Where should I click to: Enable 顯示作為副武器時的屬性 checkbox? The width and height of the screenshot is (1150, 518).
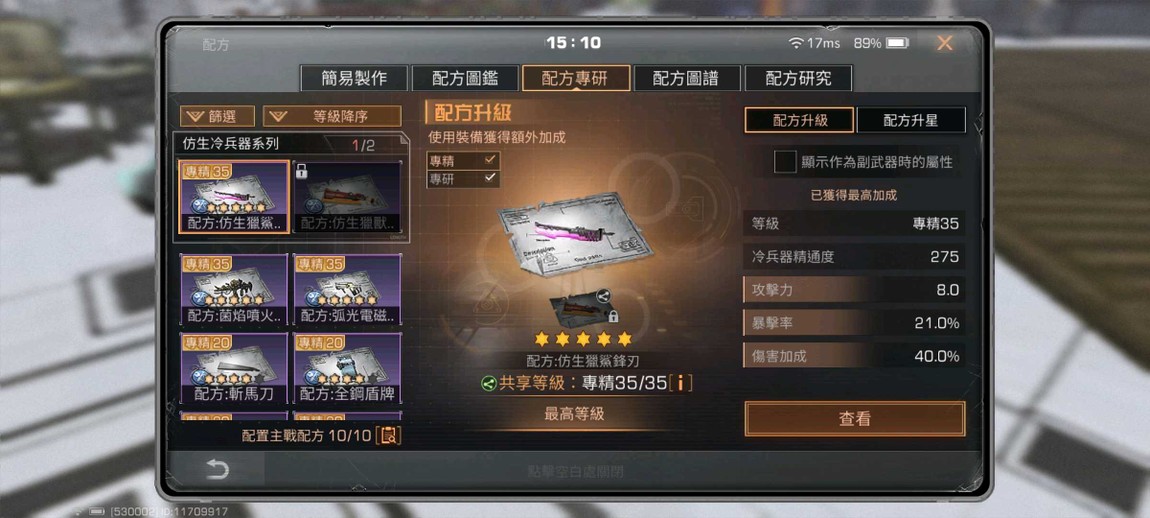click(785, 162)
